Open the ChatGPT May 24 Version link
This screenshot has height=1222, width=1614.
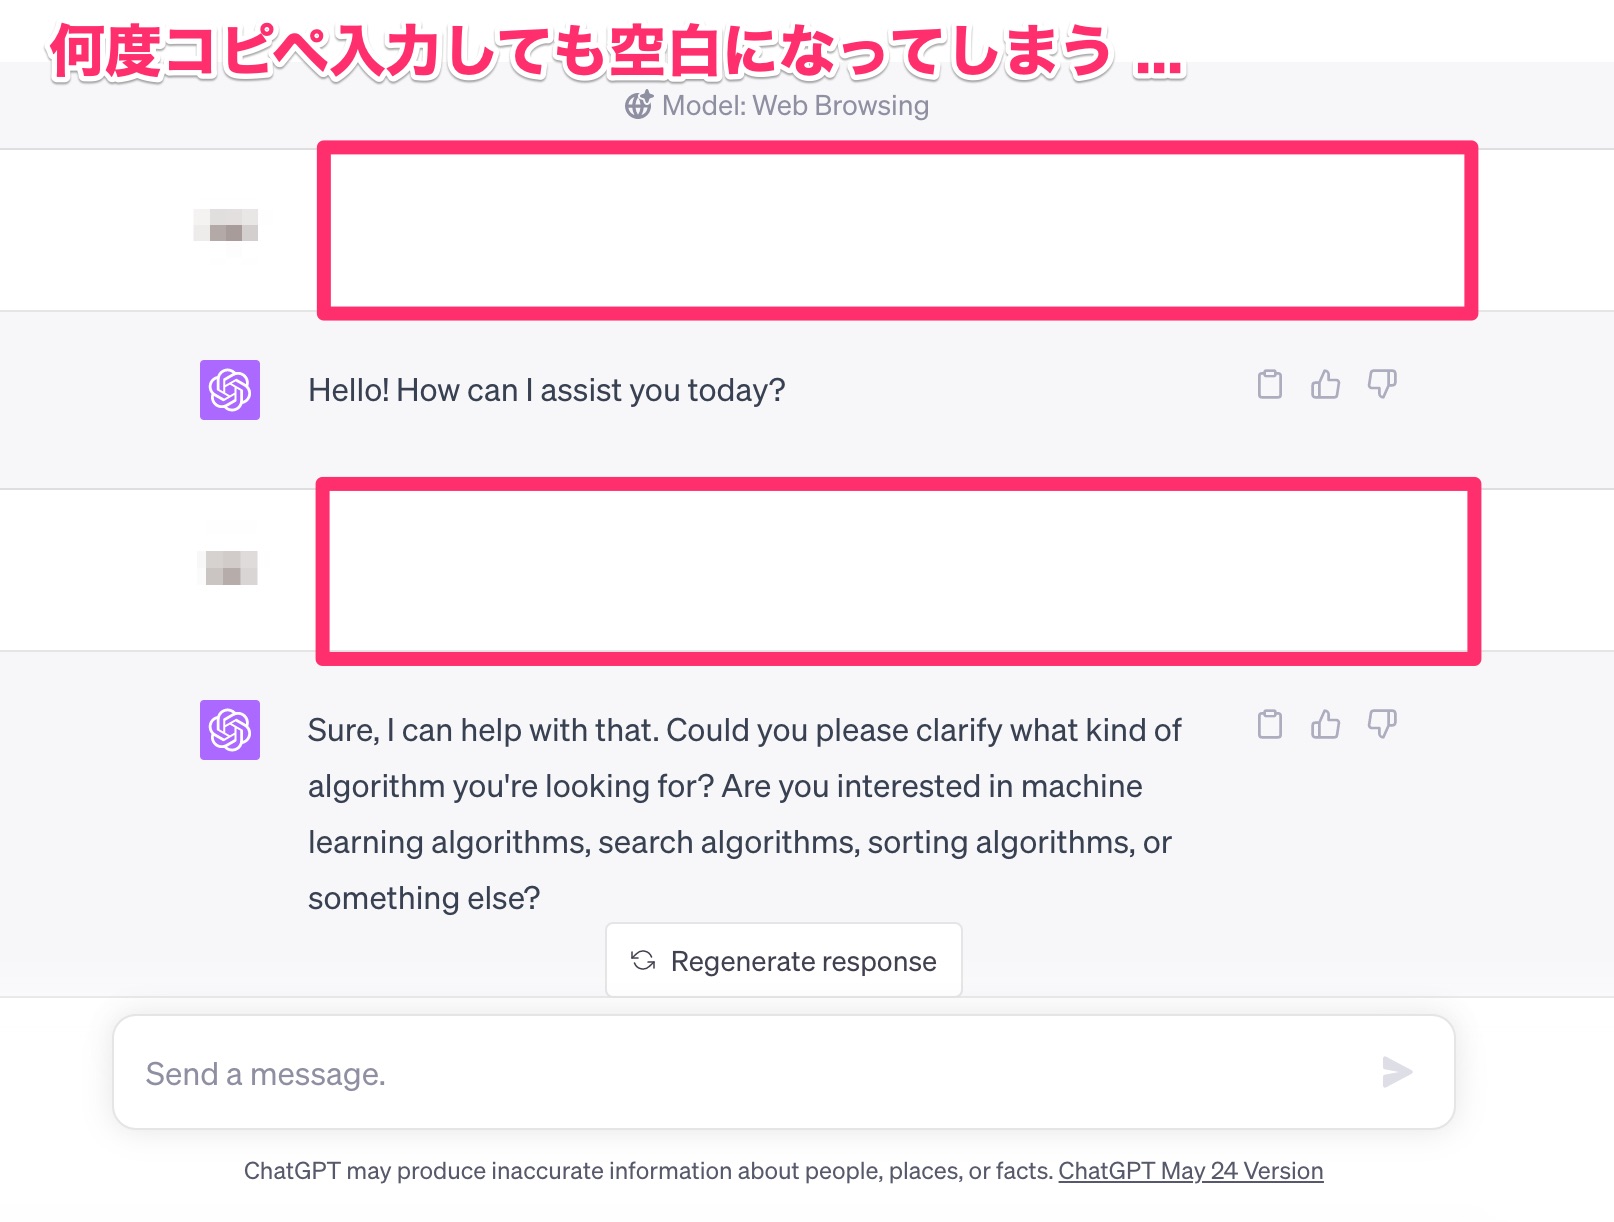tap(1191, 1171)
